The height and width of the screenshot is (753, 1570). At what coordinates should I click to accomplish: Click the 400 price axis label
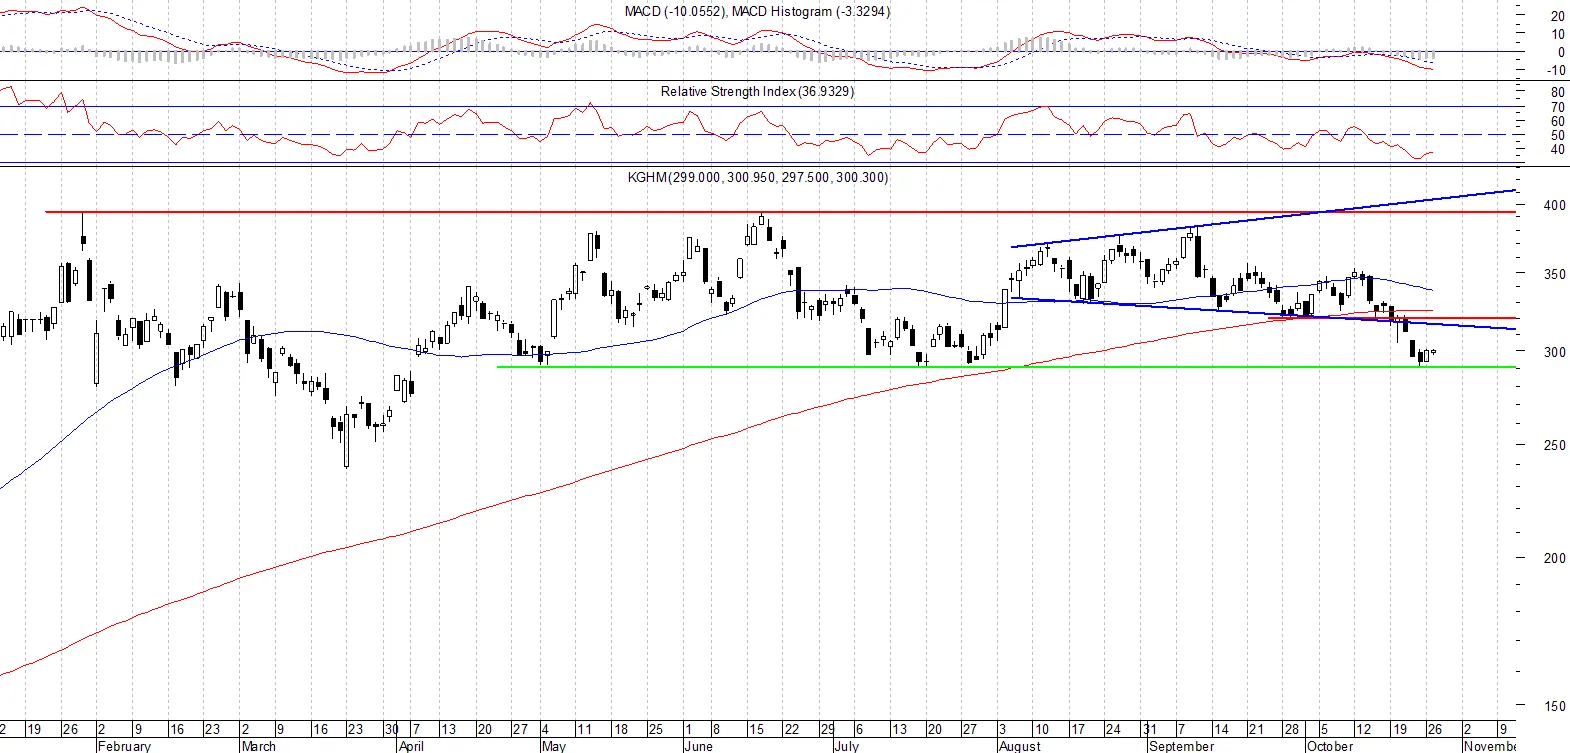click(1554, 205)
